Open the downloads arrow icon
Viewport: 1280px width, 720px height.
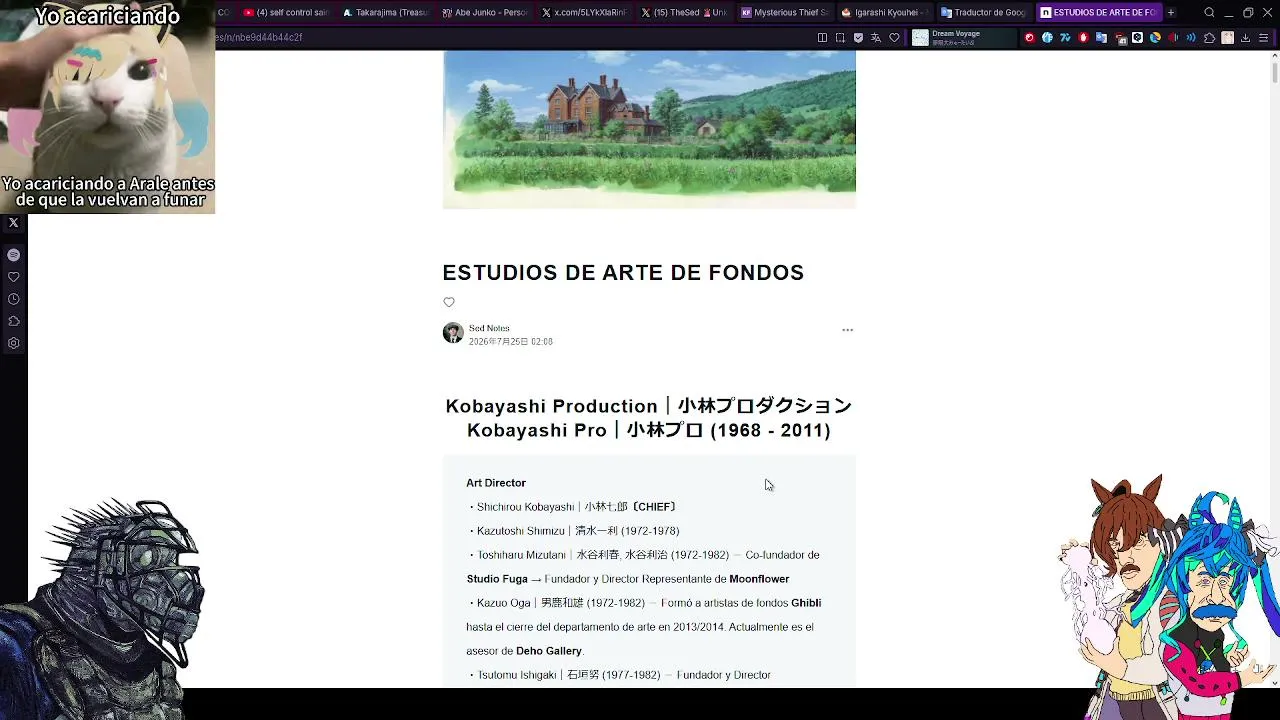tap(1245, 38)
